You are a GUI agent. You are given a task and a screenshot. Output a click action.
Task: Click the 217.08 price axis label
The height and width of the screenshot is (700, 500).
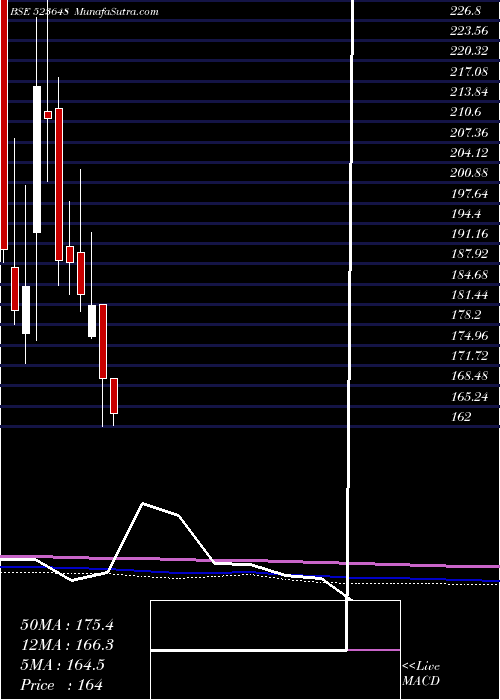pyautogui.click(x=469, y=71)
